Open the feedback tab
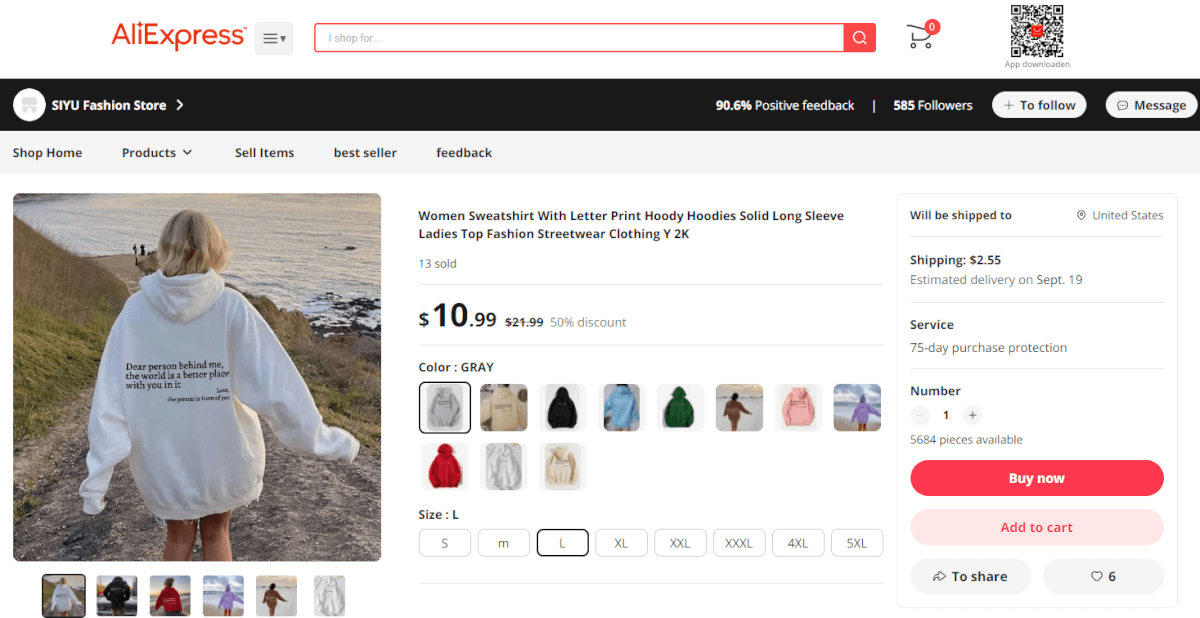 pyautogui.click(x=464, y=153)
